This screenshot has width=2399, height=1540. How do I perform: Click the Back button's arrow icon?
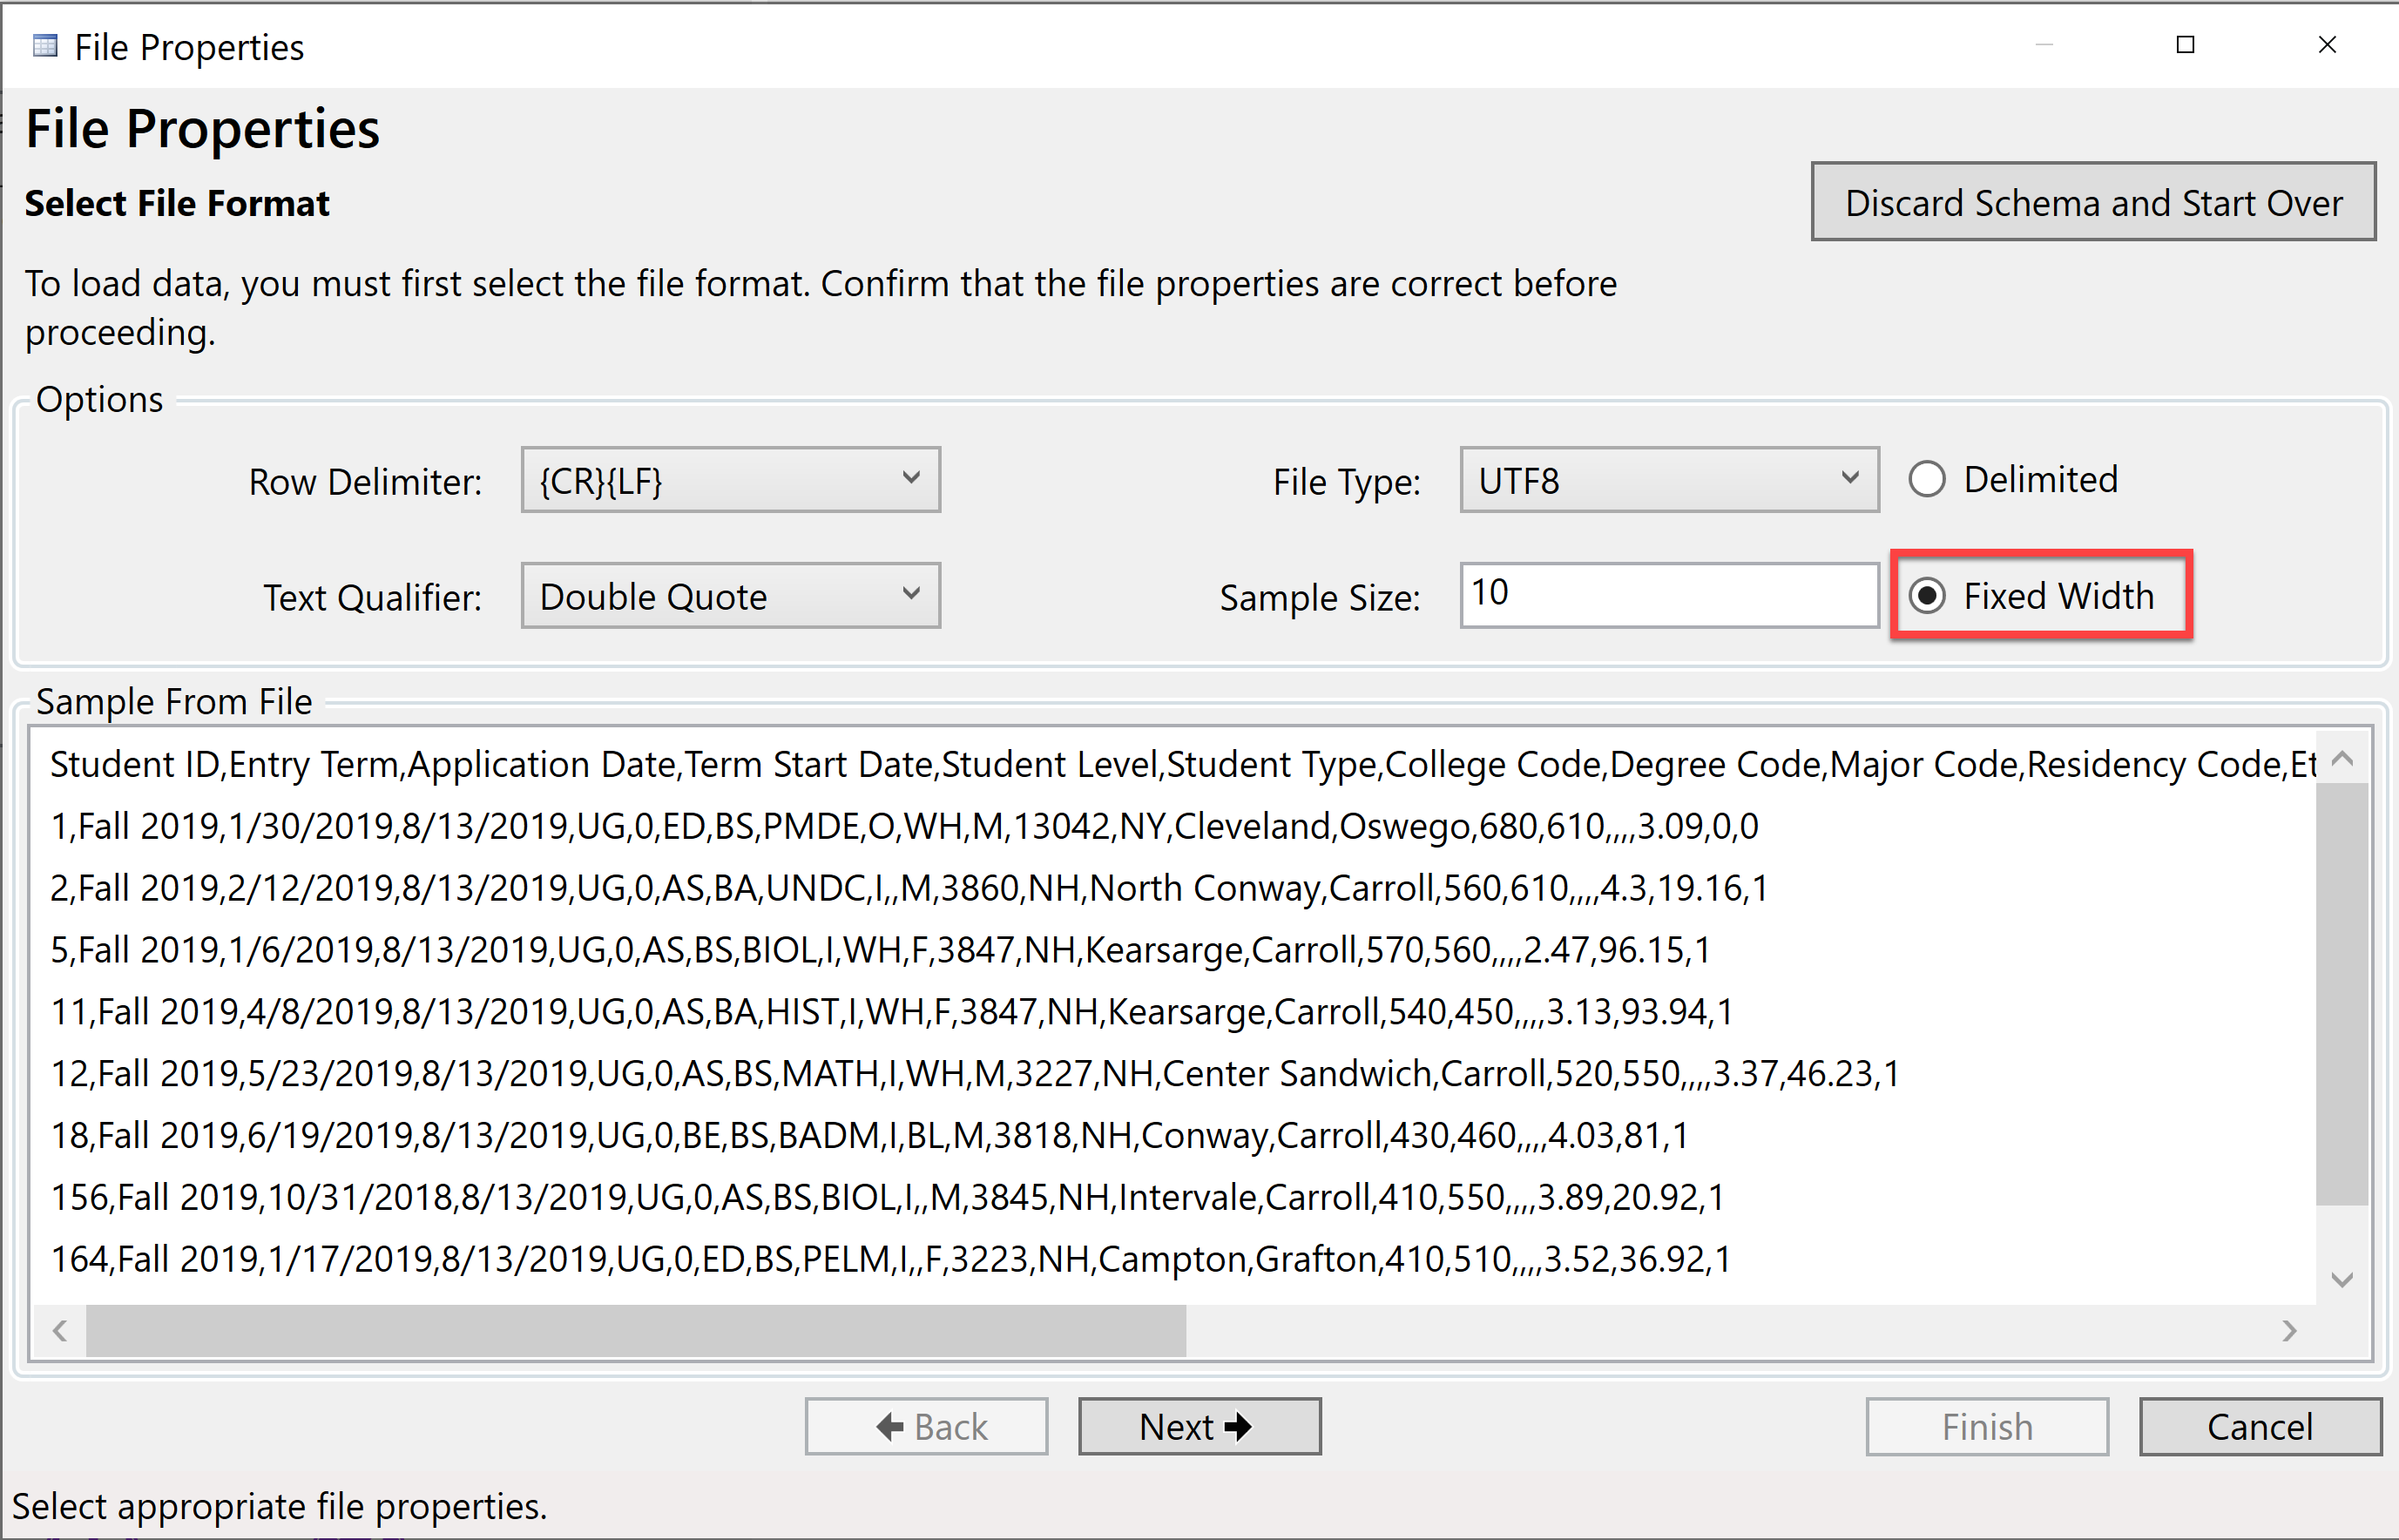click(x=891, y=1426)
